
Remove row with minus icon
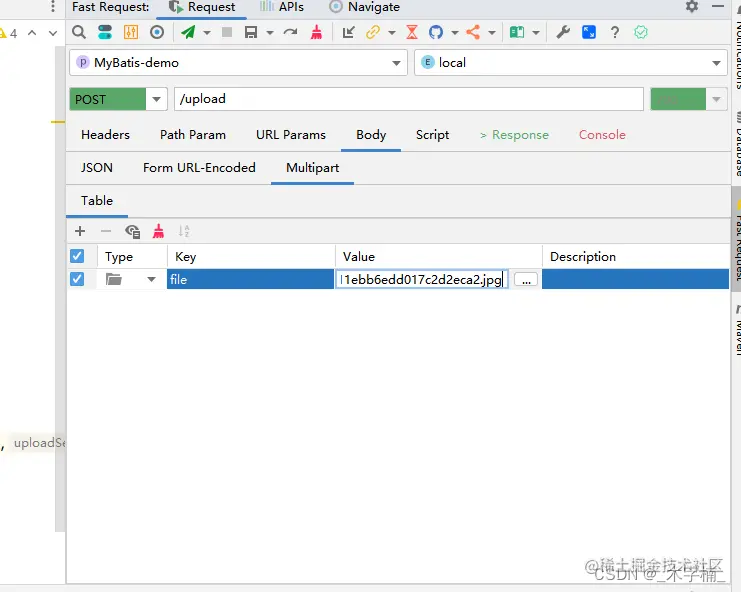pyautogui.click(x=106, y=231)
